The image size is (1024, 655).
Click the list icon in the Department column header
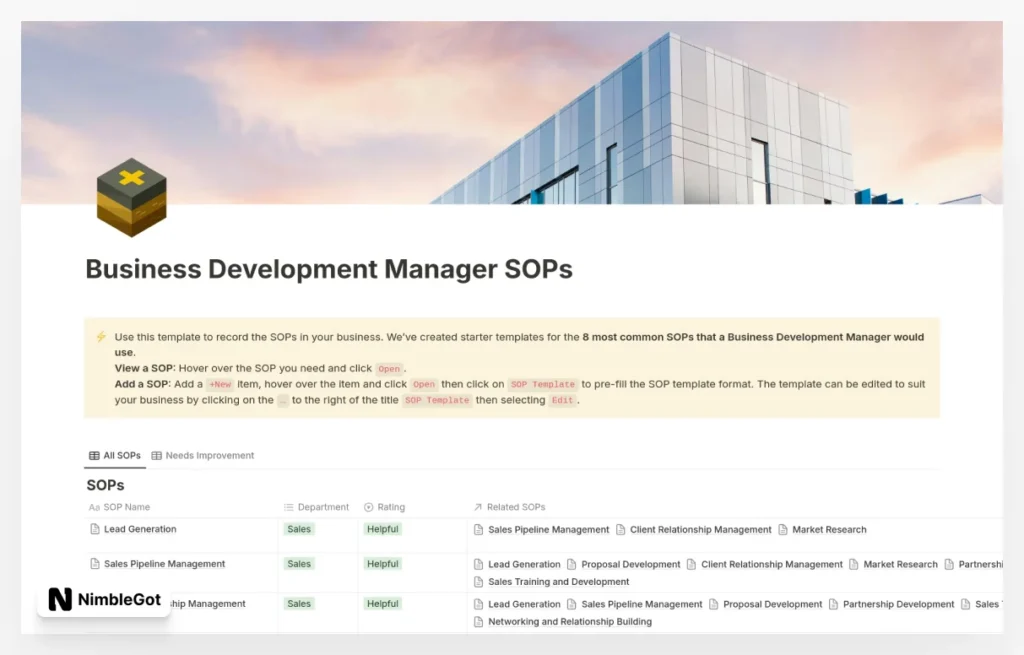pos(287,507)
